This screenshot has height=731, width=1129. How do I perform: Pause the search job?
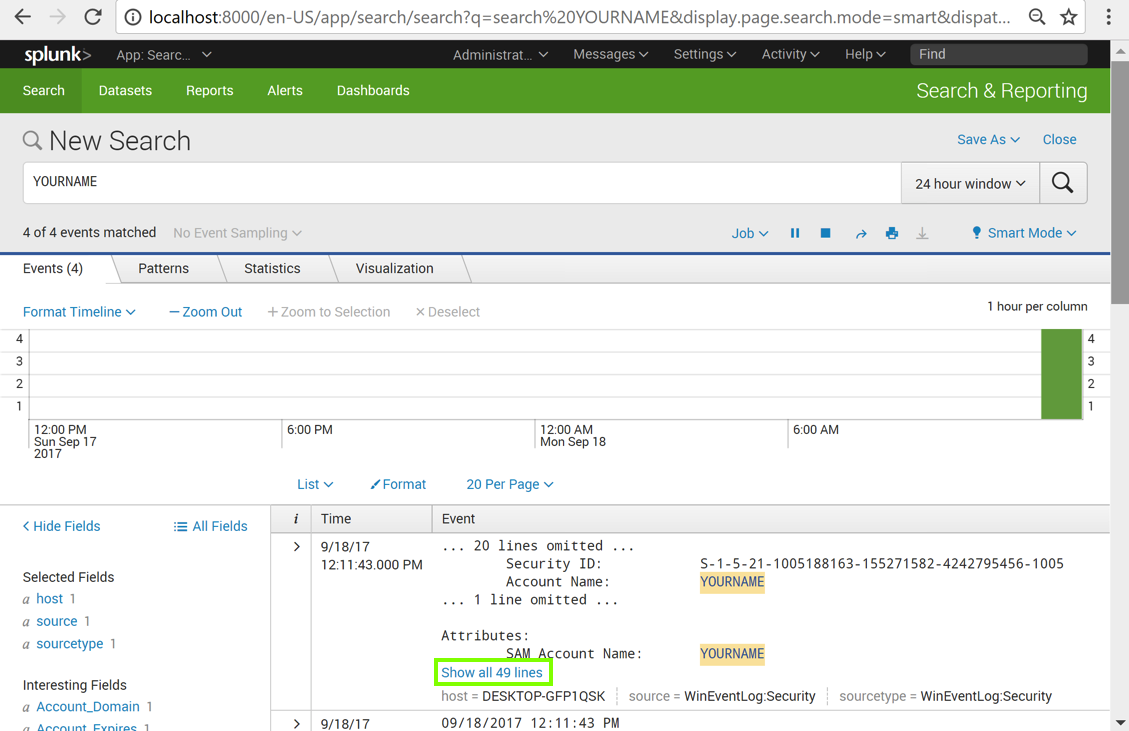click(x=795, y=233)
